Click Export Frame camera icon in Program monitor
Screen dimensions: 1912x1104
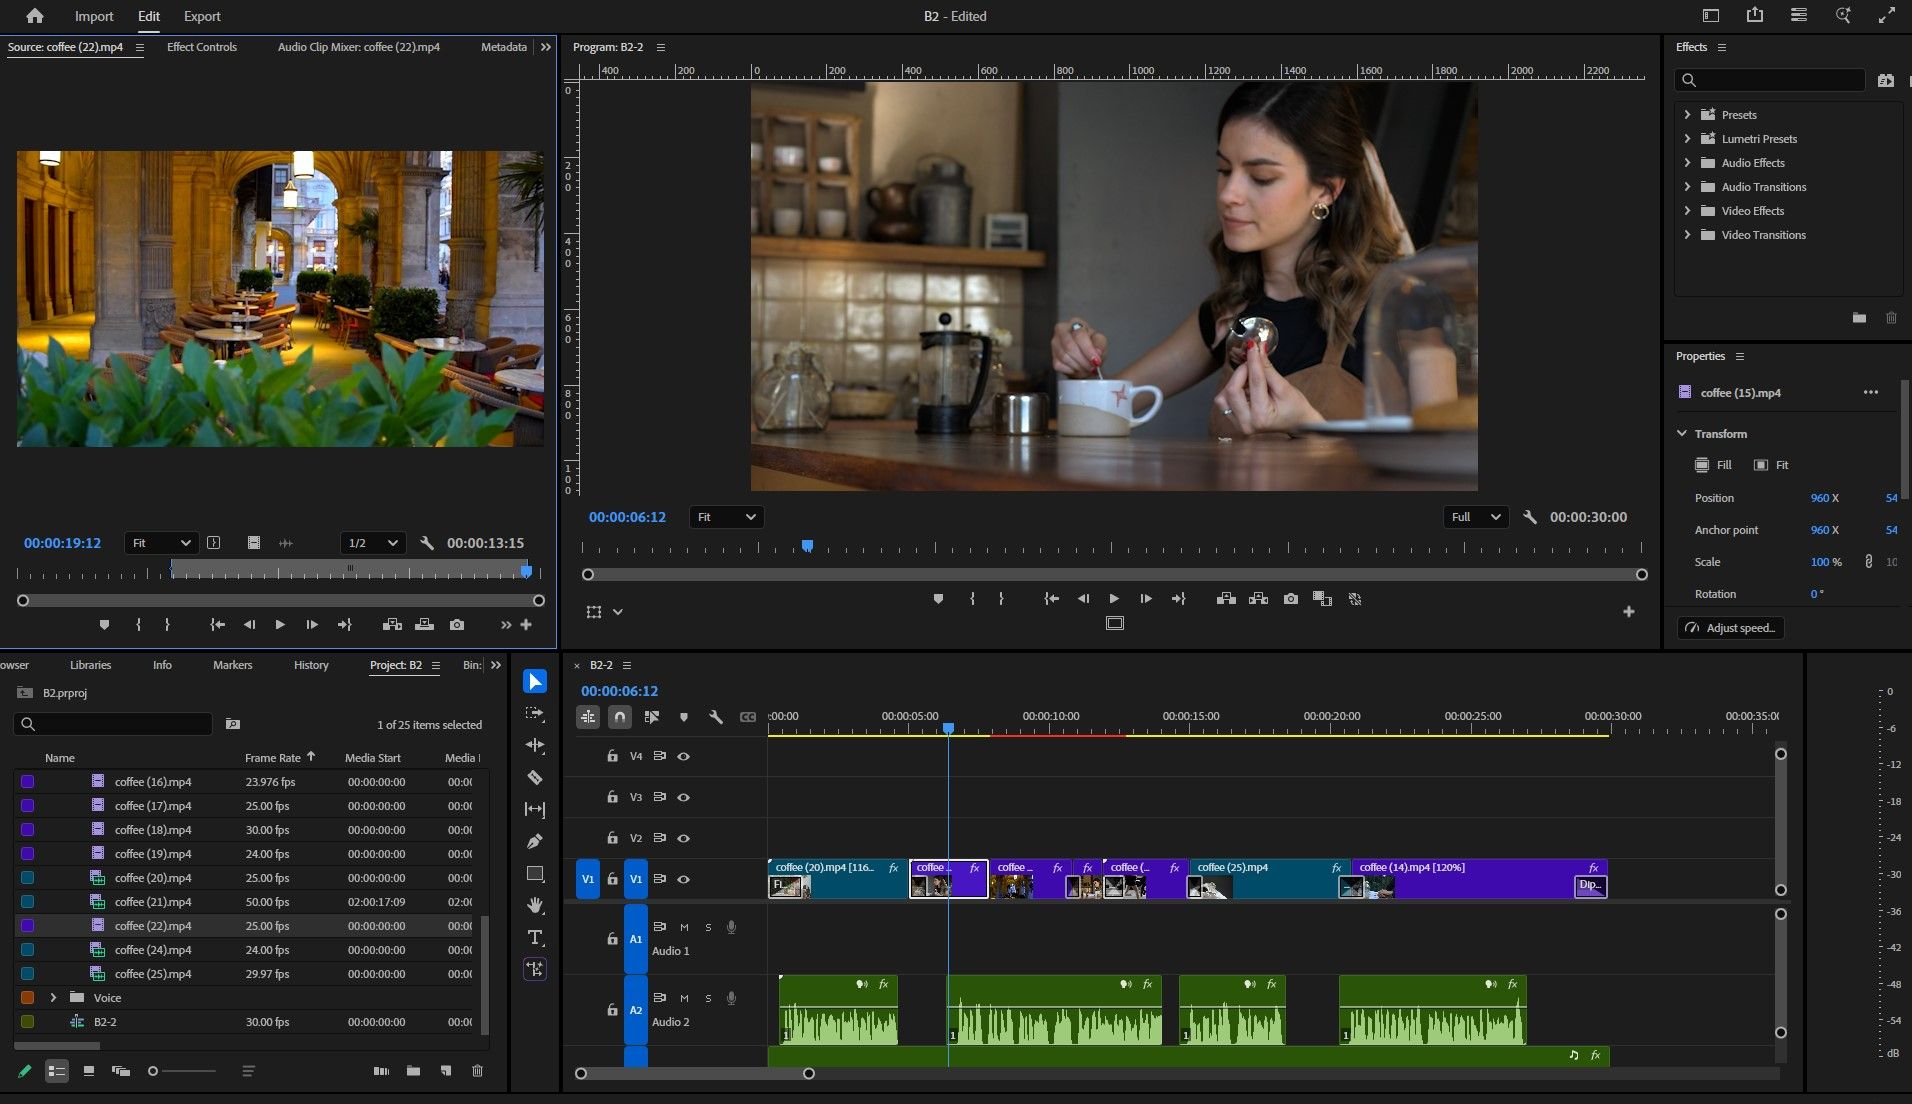tap(1291, 599)
